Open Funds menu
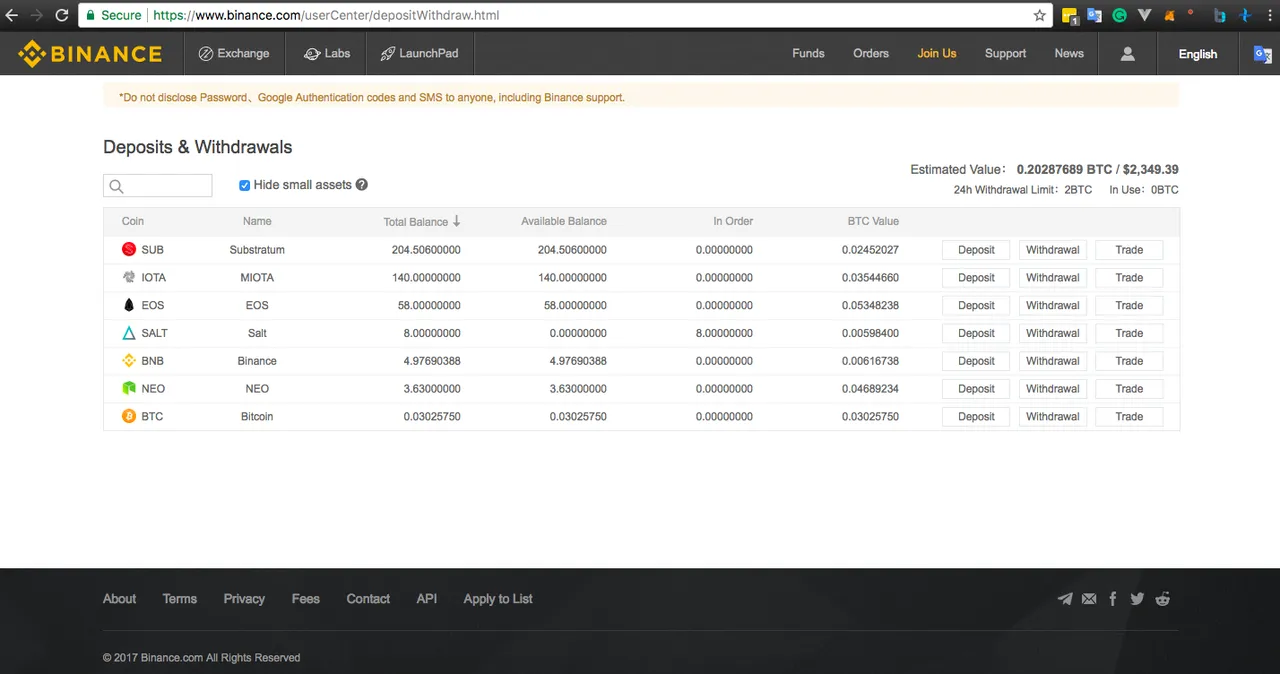Image resolution: width=1280 pixels, height=674 pixels. pos(808,53)
